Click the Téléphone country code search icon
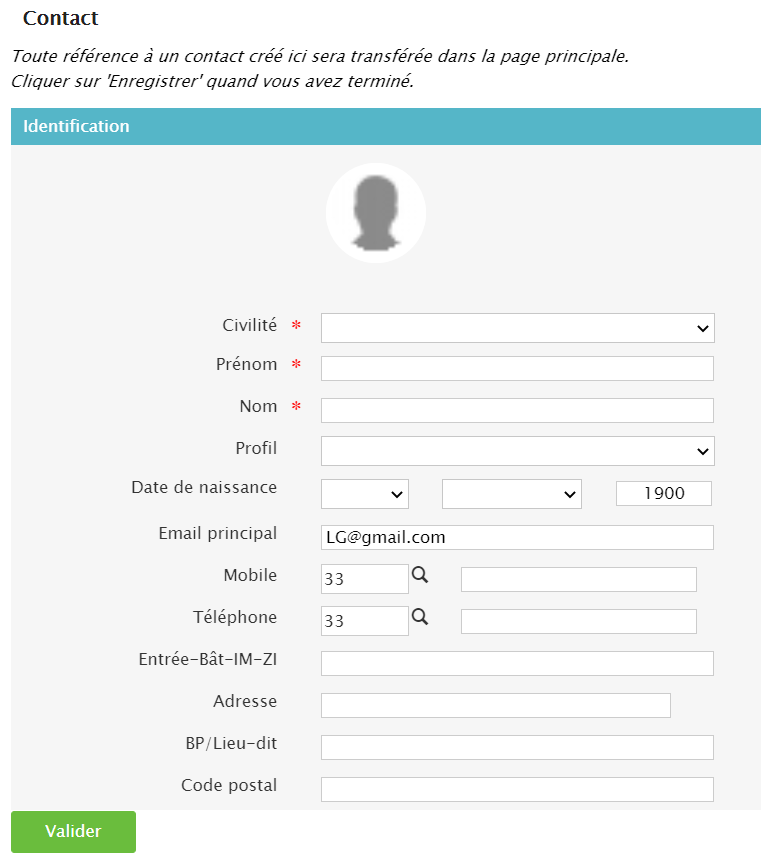The width and height of the screenshot is (771, 853). tap(420, 617)
